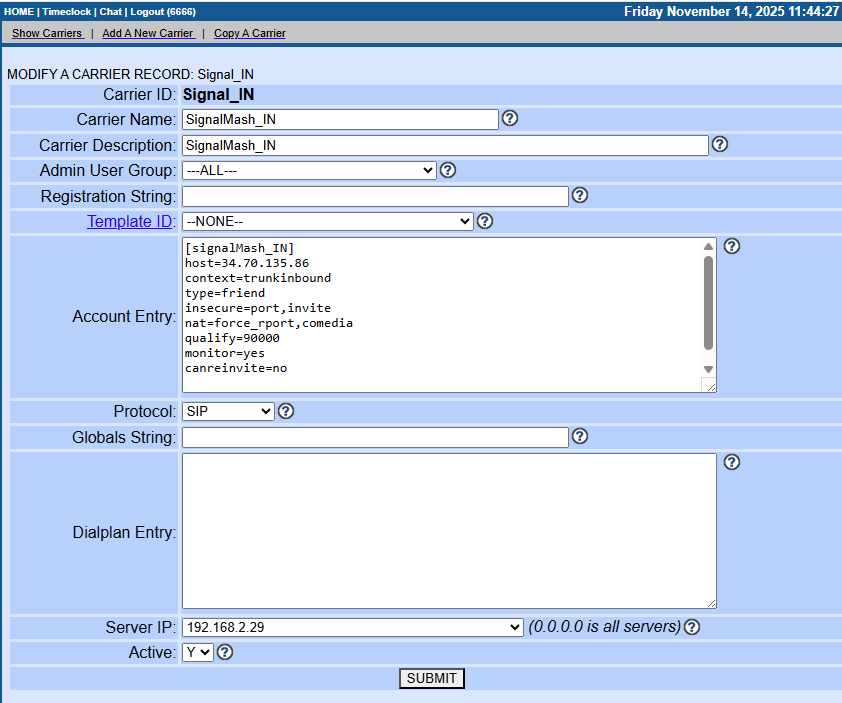842x703 pixels.
Task: Open Add A New Carrier page
Action: point(148,33)
